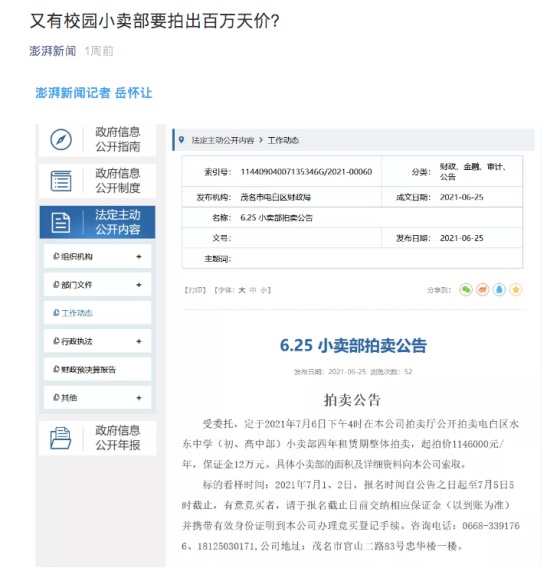Screen dimensions: 560x571
Task: Click the 澎湃新闻 source name
Action: pyautogui.click(x=53, y=51)
